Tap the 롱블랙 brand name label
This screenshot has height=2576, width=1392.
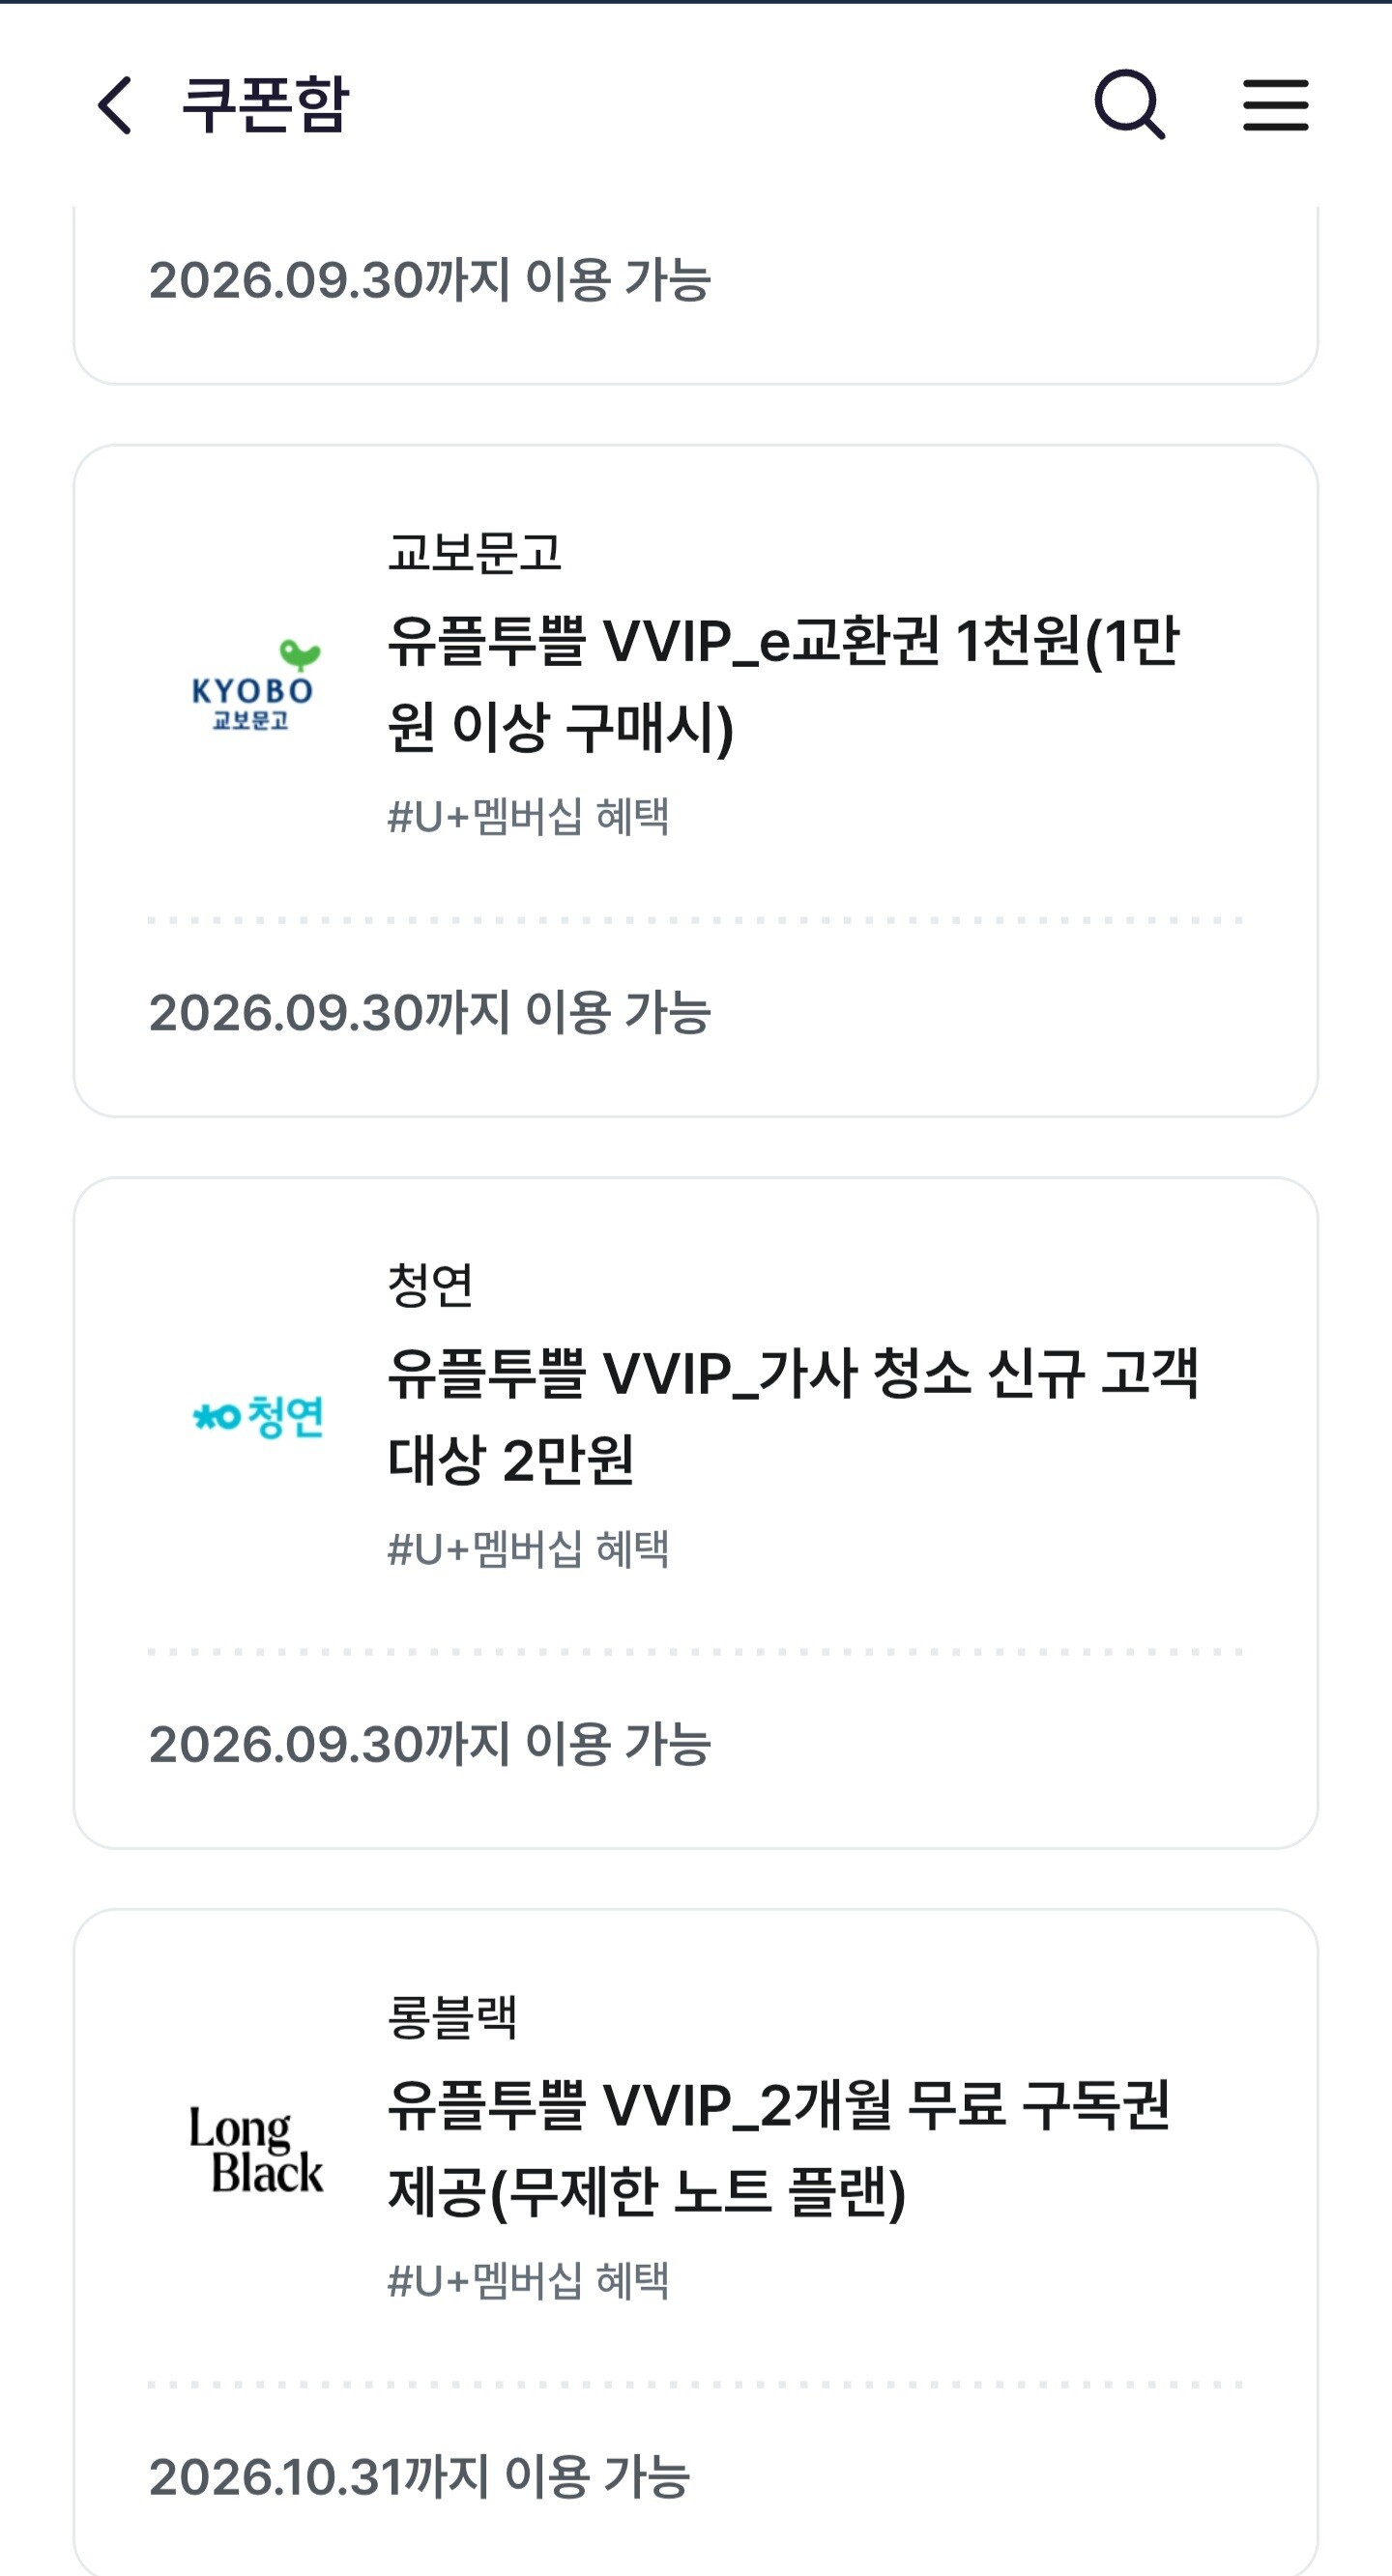pos(452,2017)
